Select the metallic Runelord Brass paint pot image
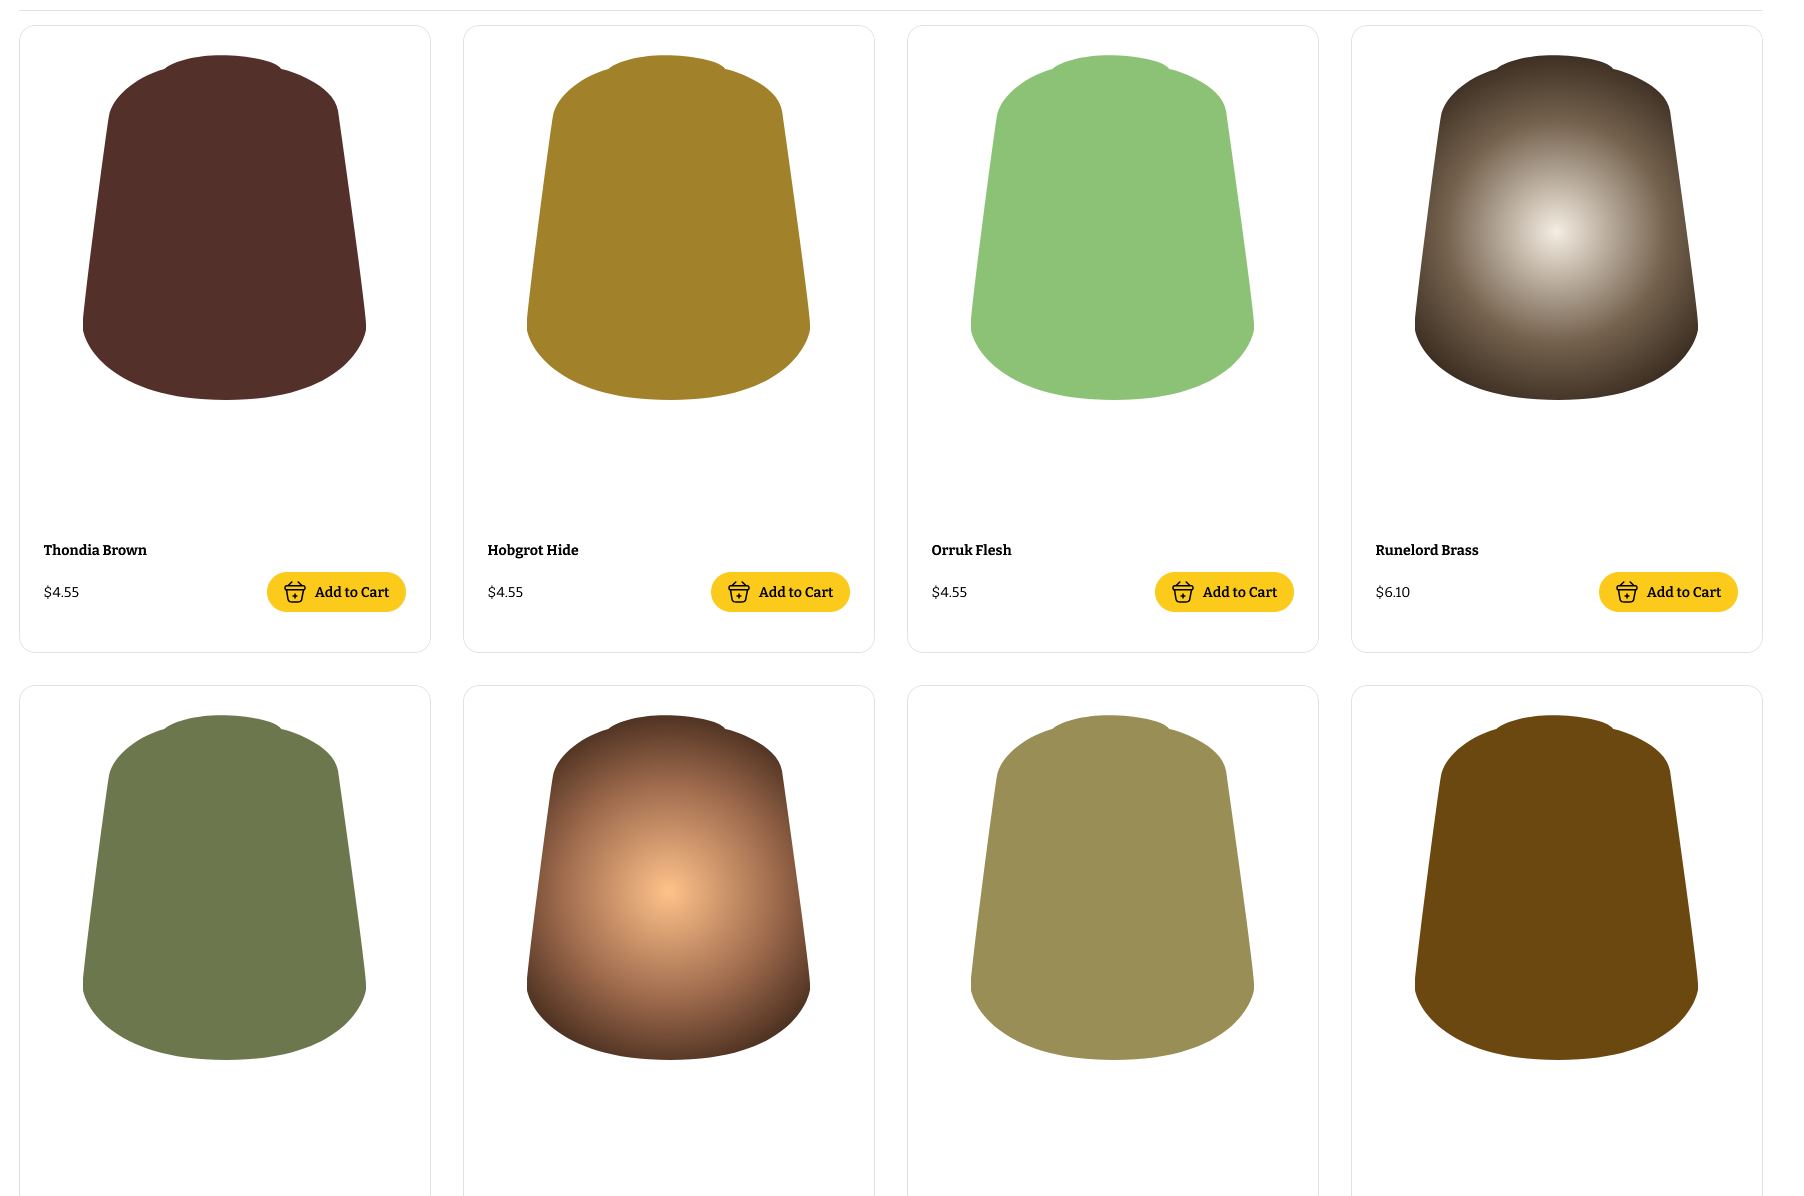 [x=1556, y=227]
